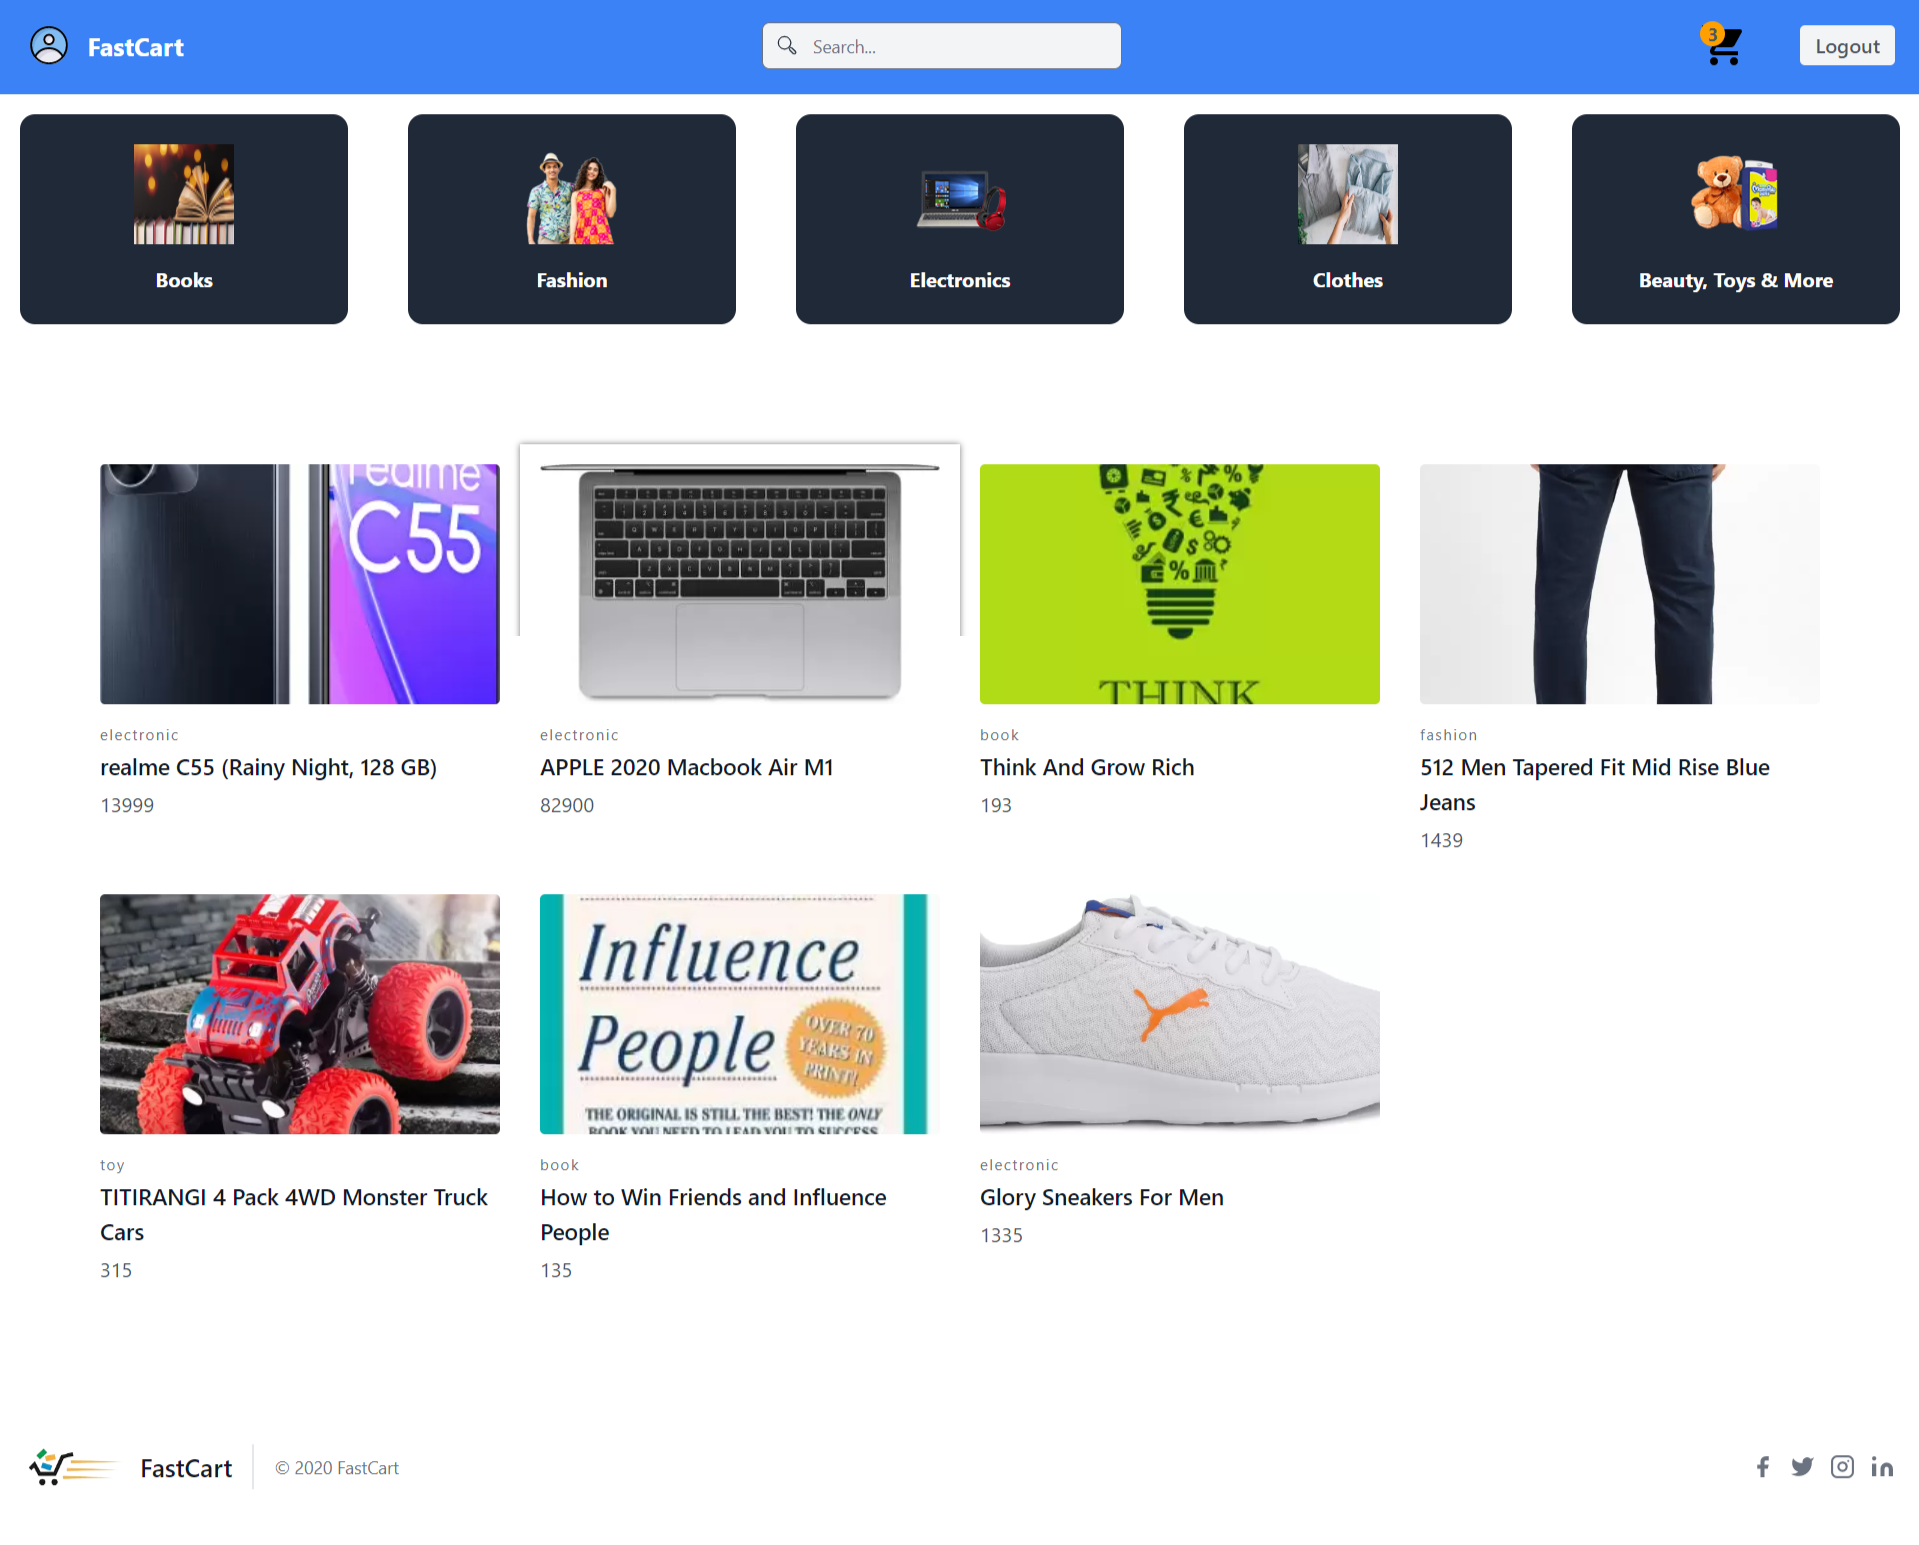Browse Beauty, Toys & More
This screenshot has height=1545, width=1919.
pos(1735,219)
